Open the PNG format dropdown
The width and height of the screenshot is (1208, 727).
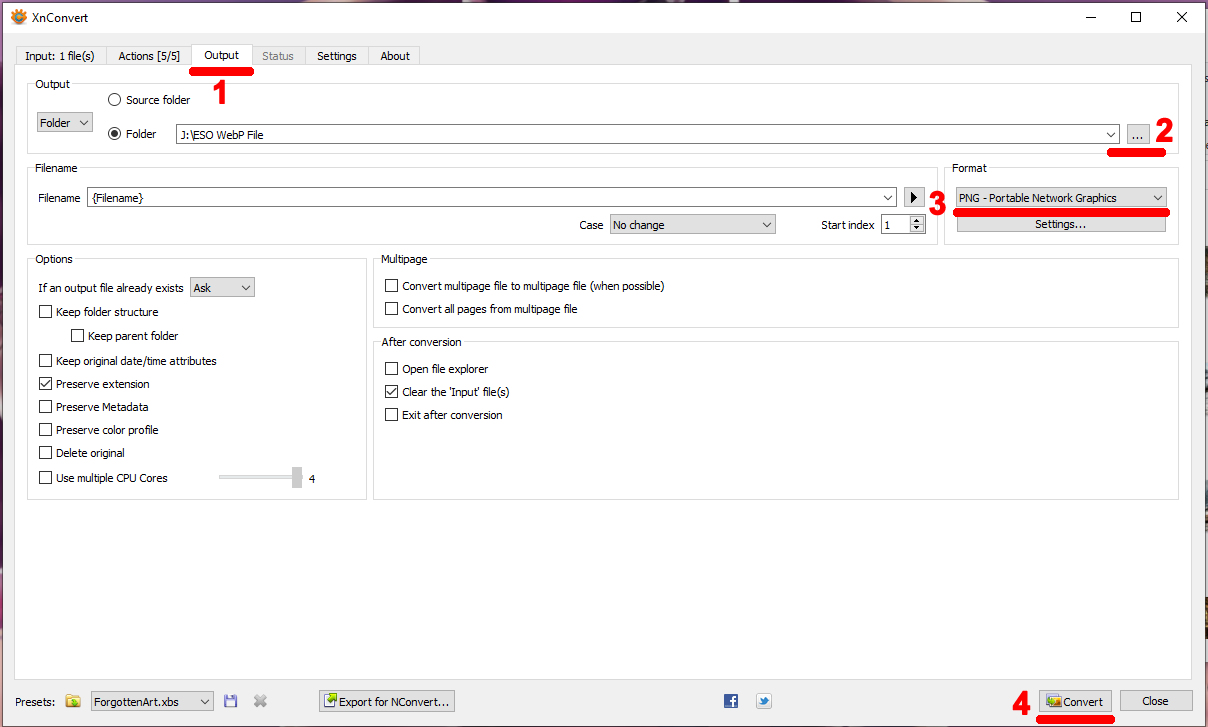point(1061,198)
